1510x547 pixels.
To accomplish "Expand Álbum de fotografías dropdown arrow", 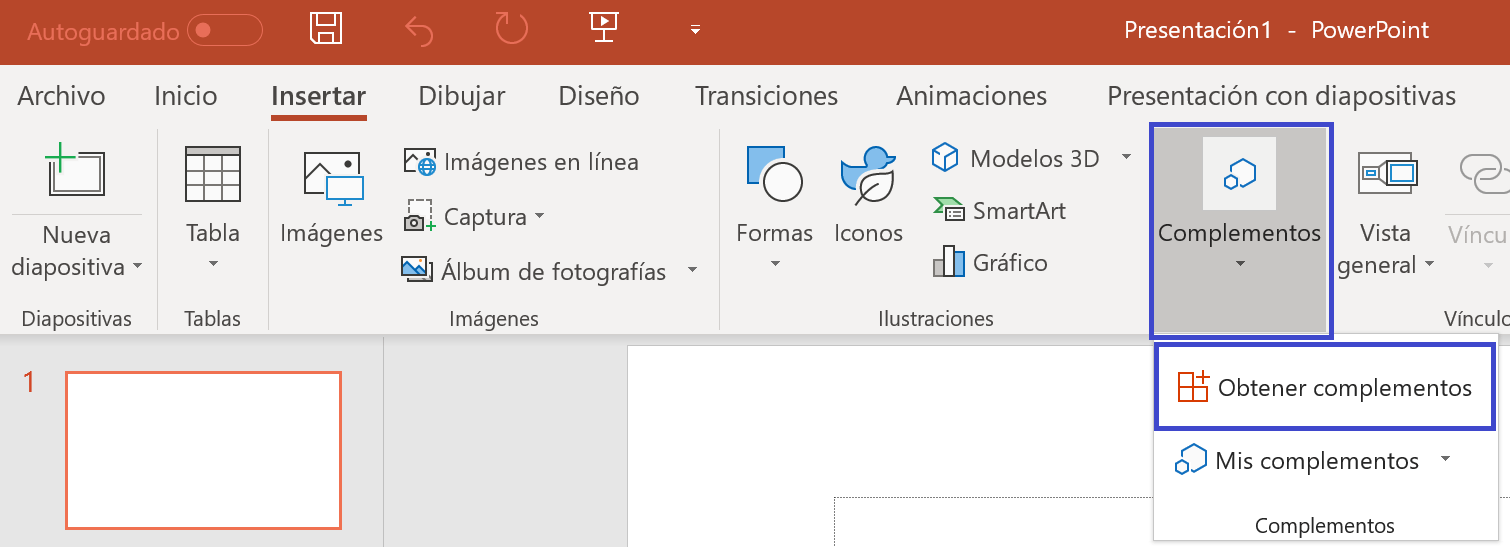I will 692,271.
